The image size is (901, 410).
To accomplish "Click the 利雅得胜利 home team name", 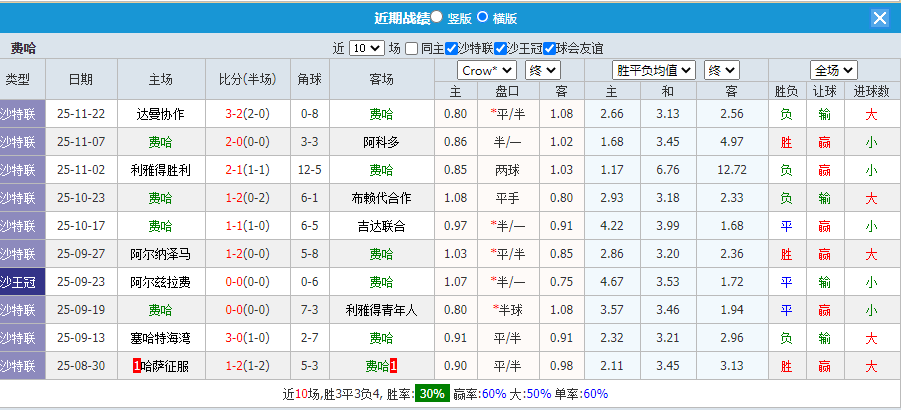I will pyautogui.click(x=160, y=170).
